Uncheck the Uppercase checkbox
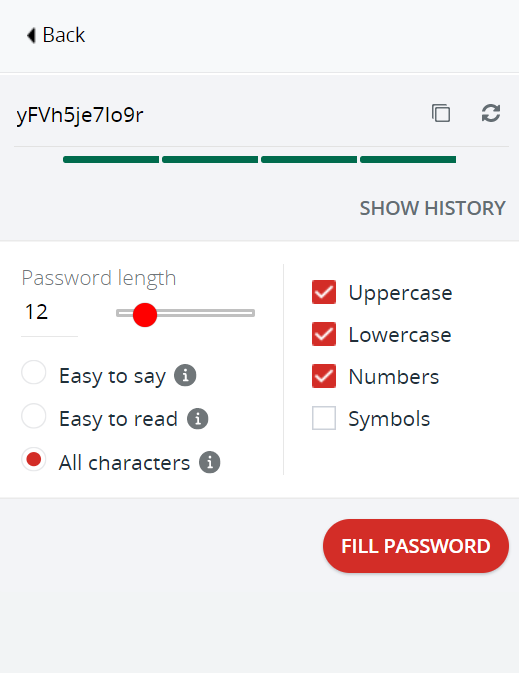 (x=324, y=292)
